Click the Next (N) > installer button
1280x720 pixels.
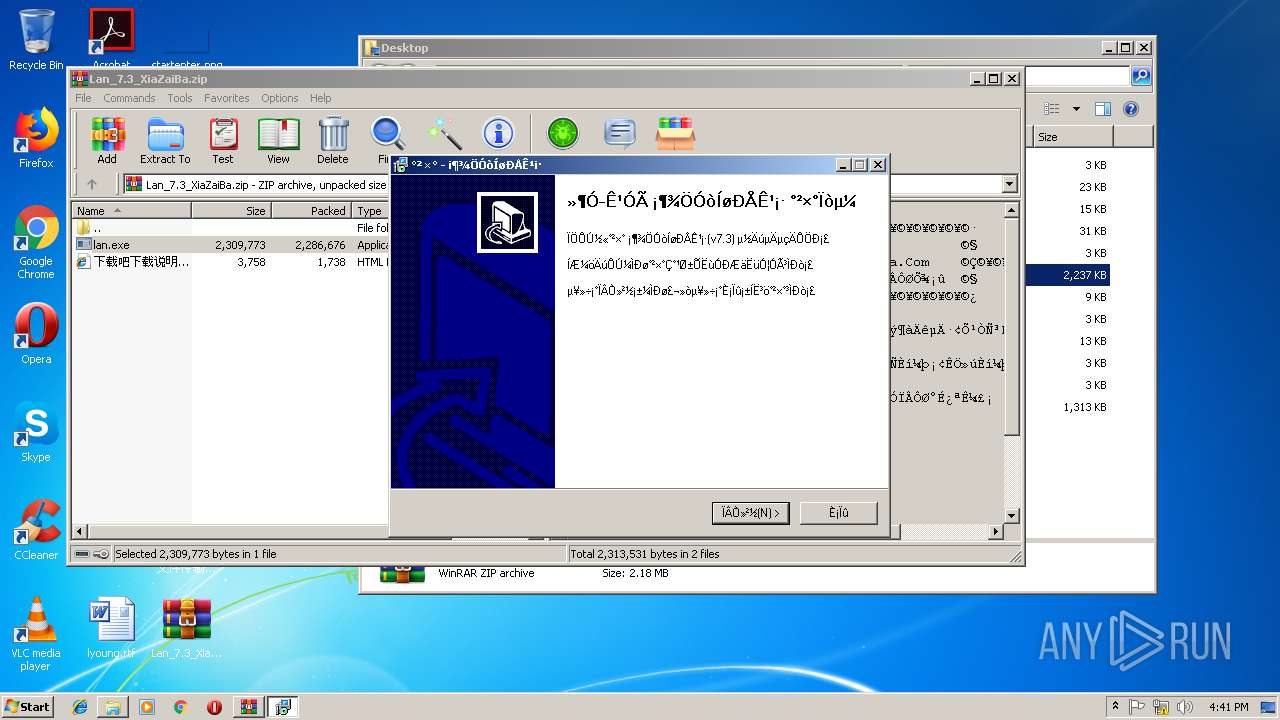[751, 513]
